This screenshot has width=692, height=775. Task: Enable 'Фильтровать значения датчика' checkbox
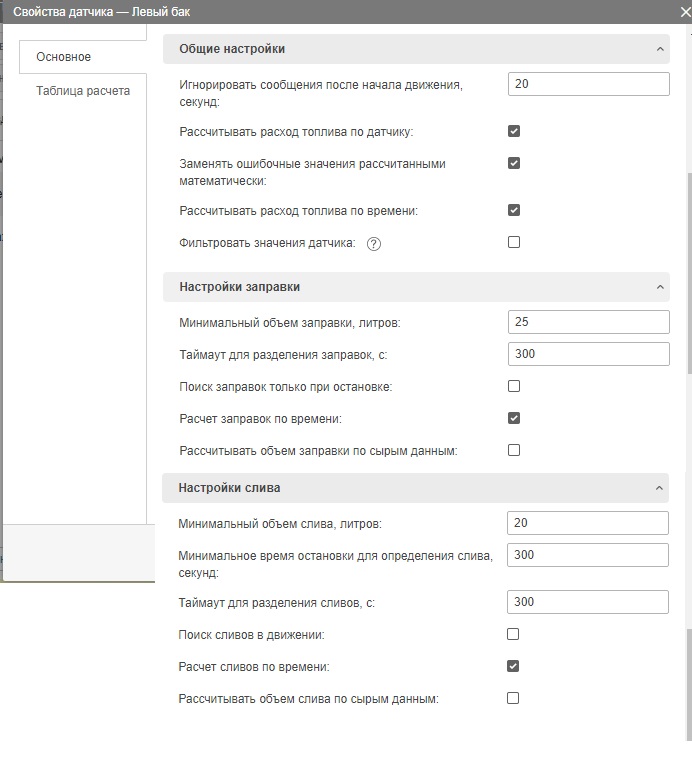514,242
